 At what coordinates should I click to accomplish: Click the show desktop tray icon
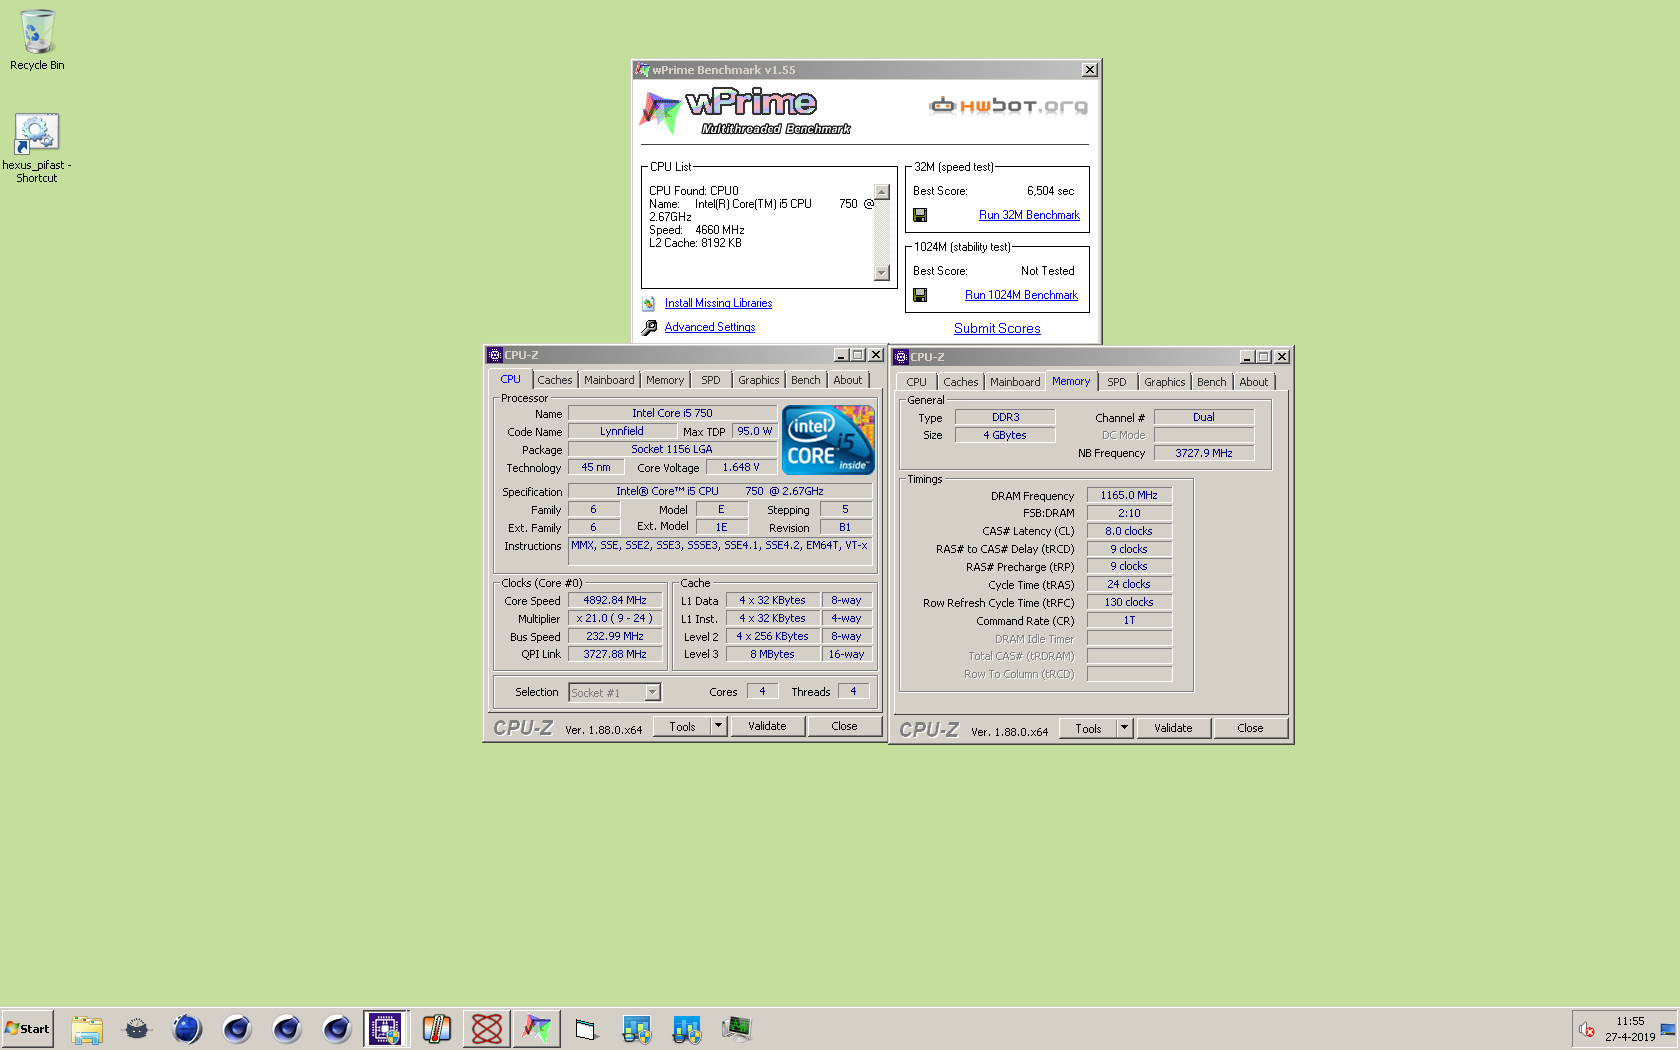click(x=1668, y=1029)
